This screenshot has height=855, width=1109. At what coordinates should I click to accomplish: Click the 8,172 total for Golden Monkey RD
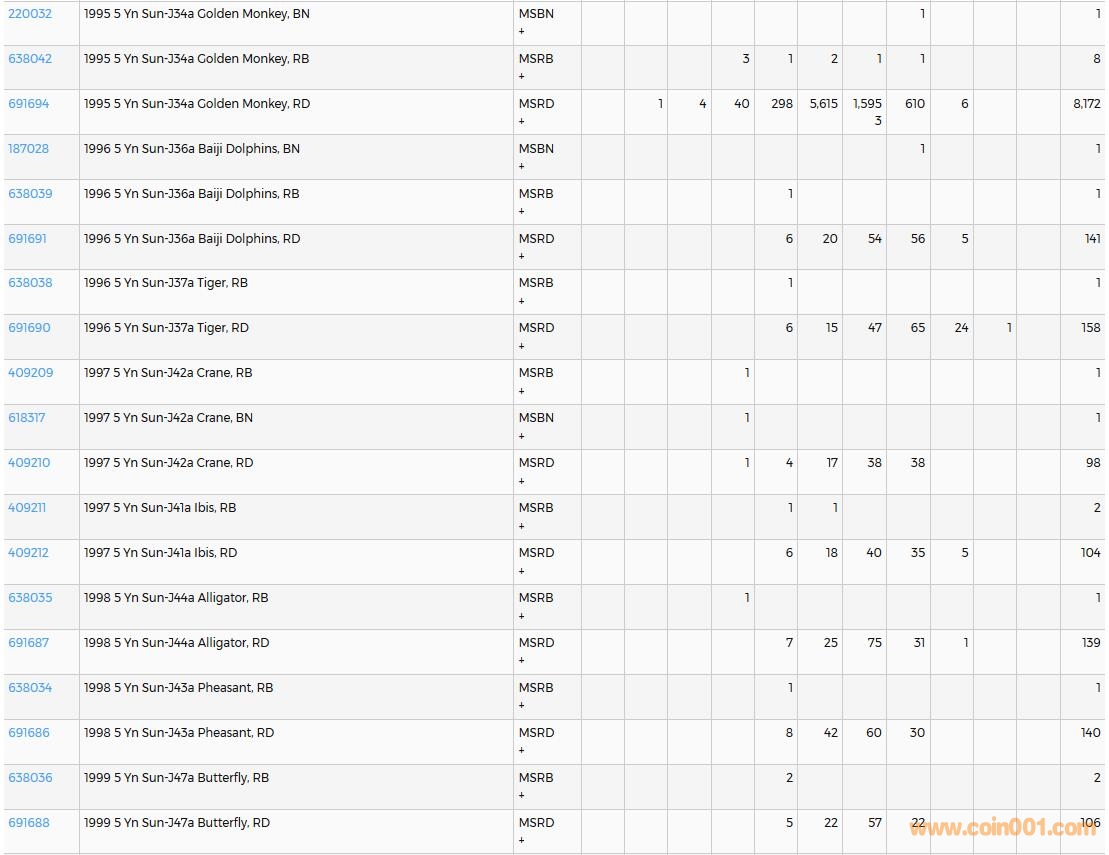[x=1086, y=104]
